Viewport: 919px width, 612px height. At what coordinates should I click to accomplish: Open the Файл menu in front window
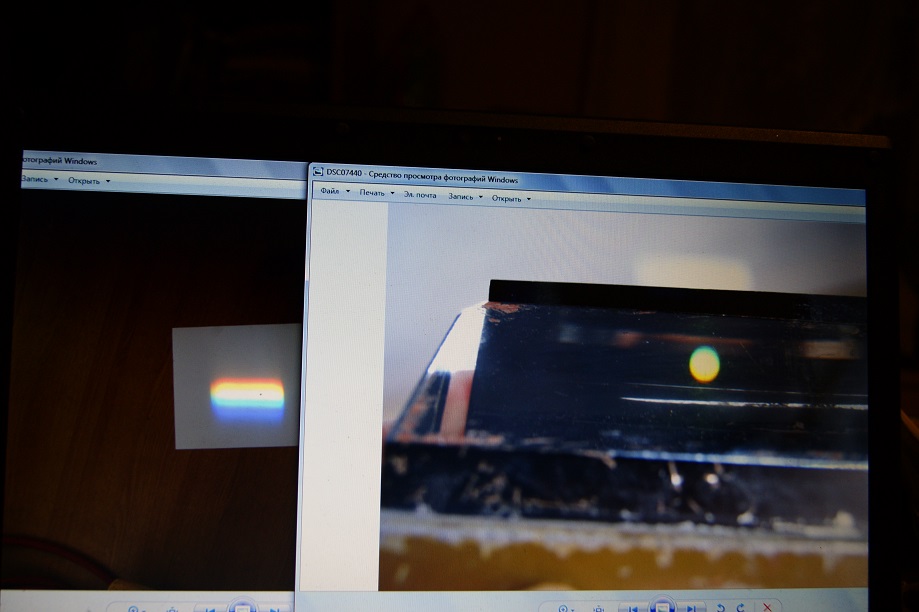tap(329, 191)
